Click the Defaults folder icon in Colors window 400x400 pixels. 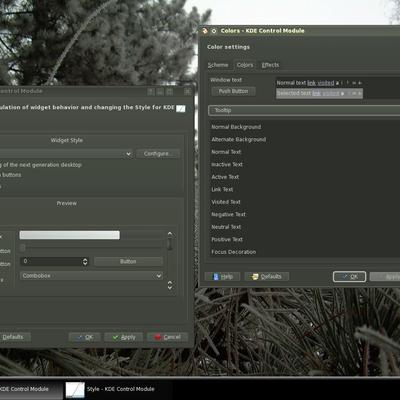[255, 277]
